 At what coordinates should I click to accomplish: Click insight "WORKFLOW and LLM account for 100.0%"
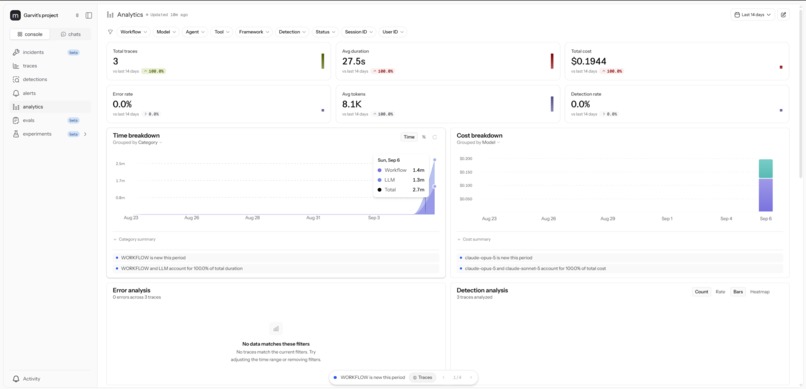[276, 268]
